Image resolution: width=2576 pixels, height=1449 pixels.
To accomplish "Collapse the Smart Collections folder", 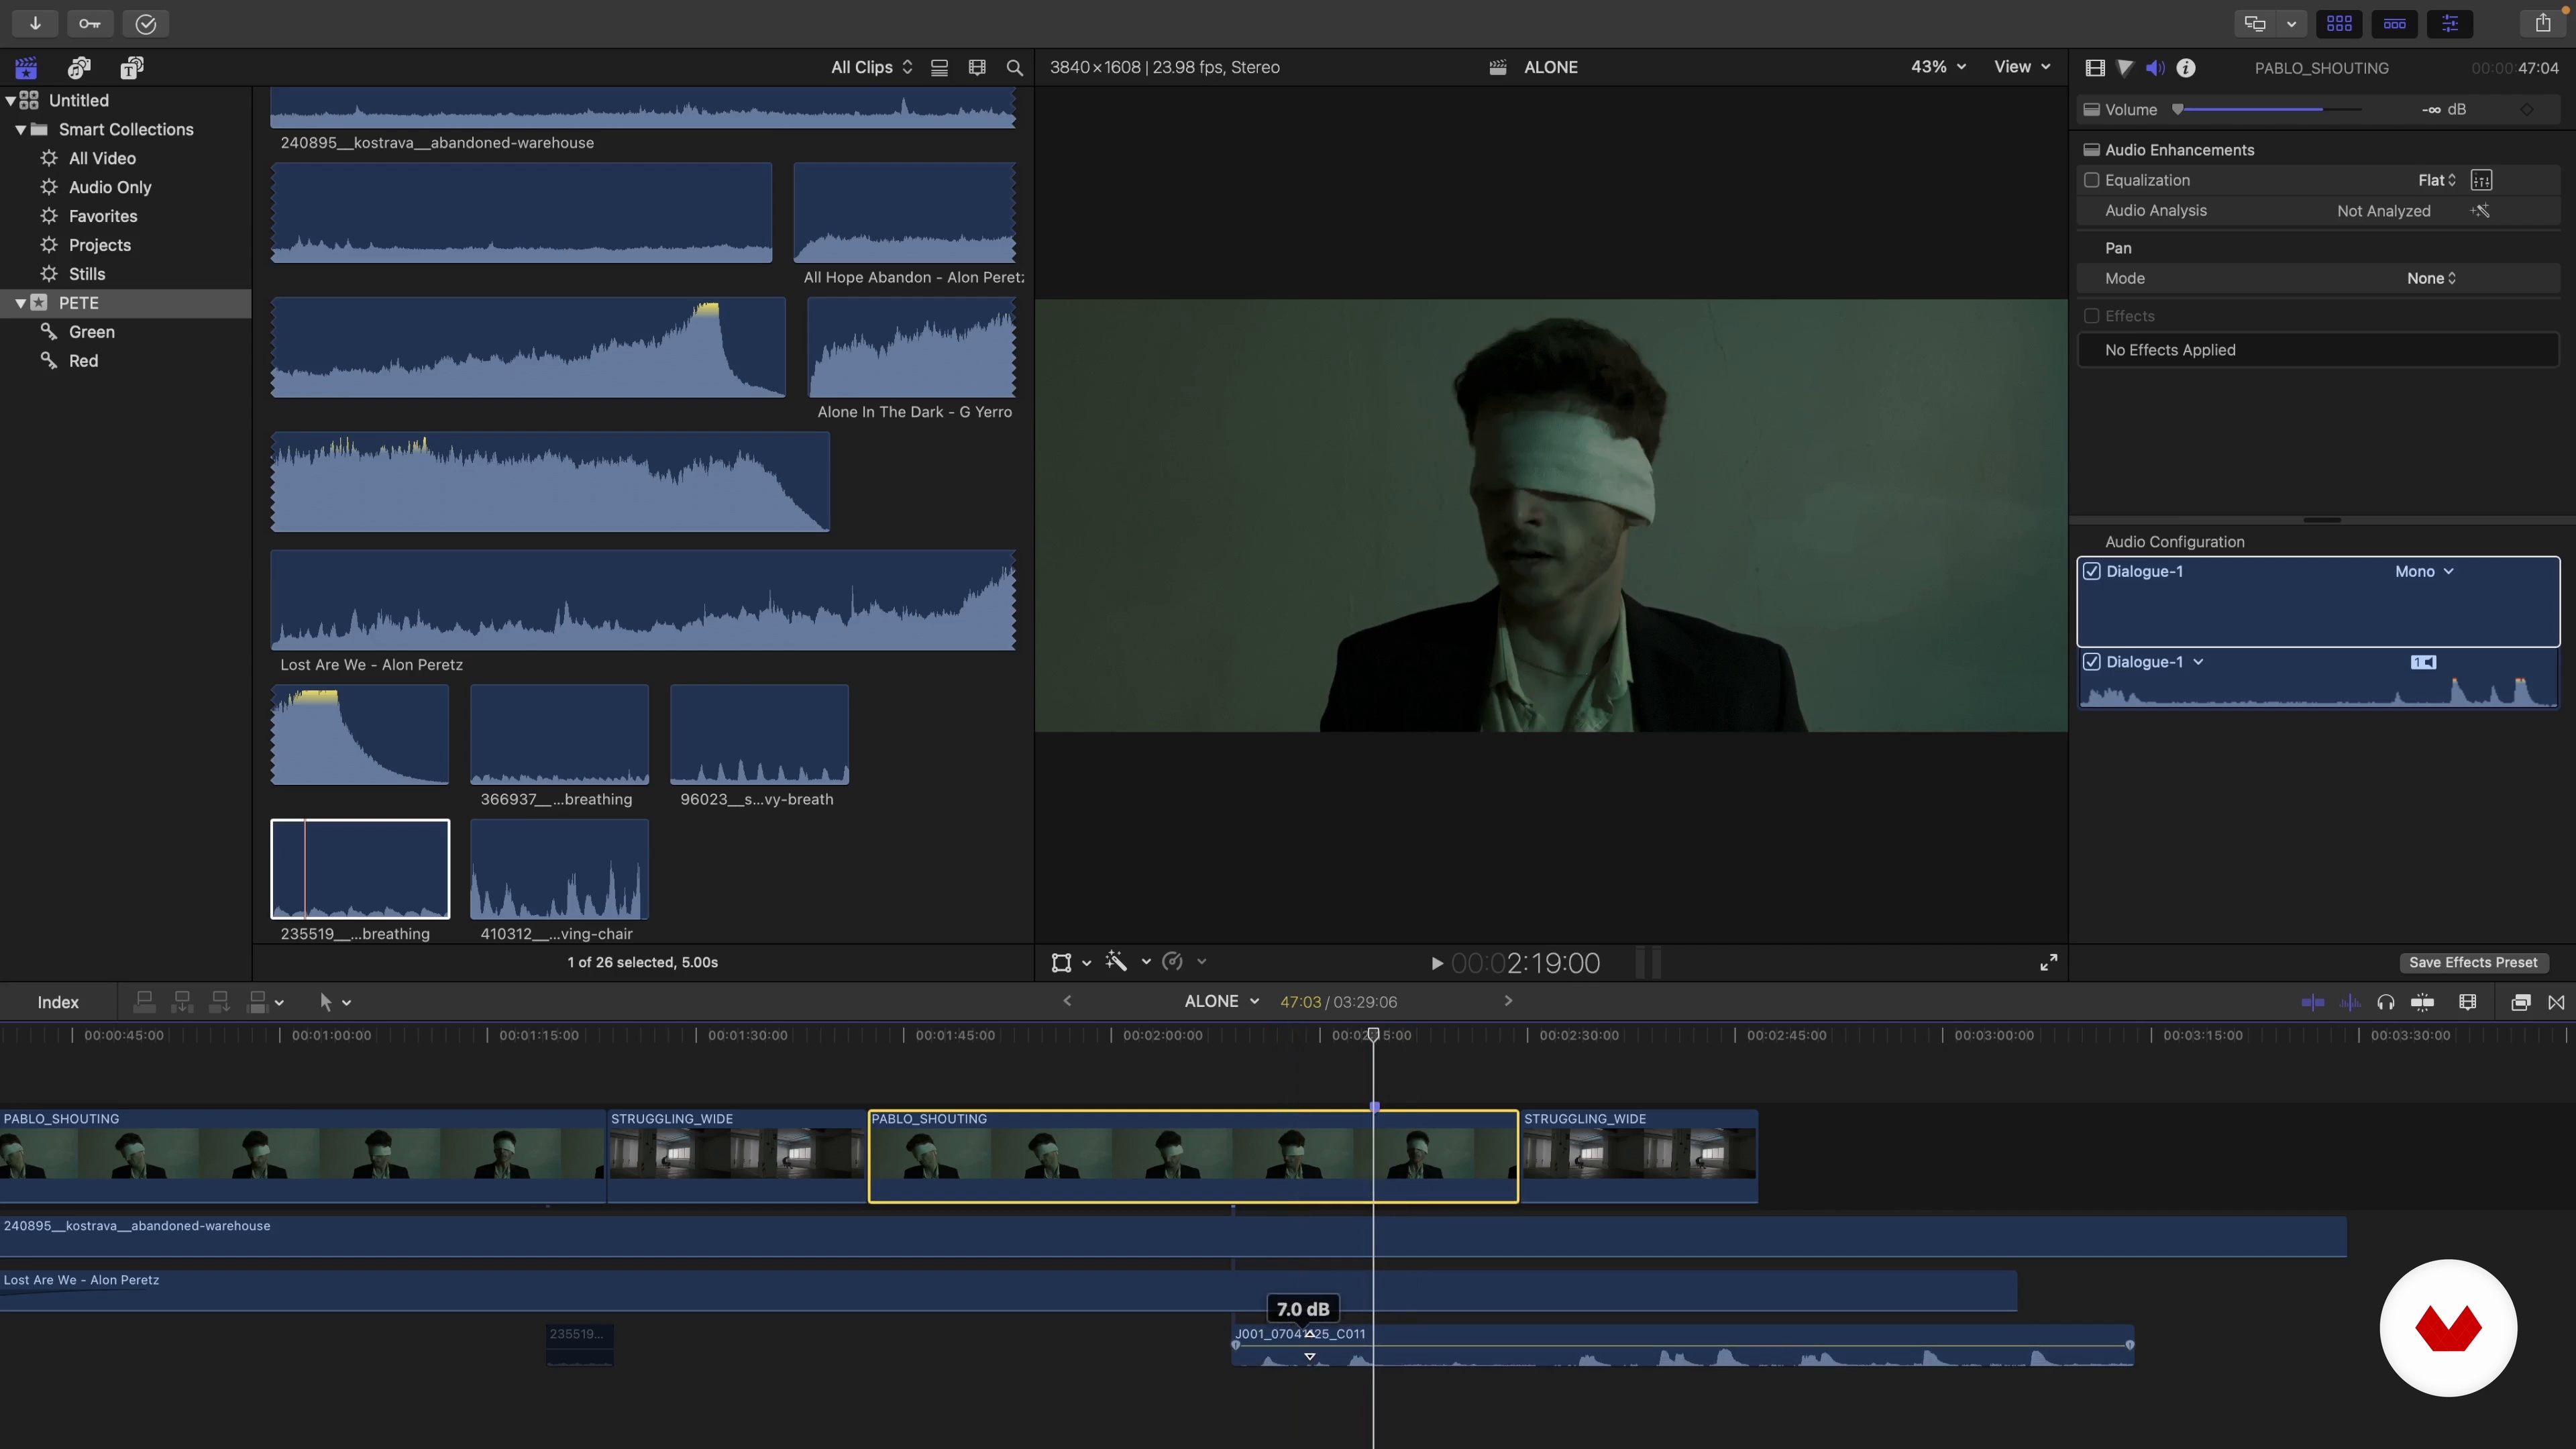I will tap(20, 129).
